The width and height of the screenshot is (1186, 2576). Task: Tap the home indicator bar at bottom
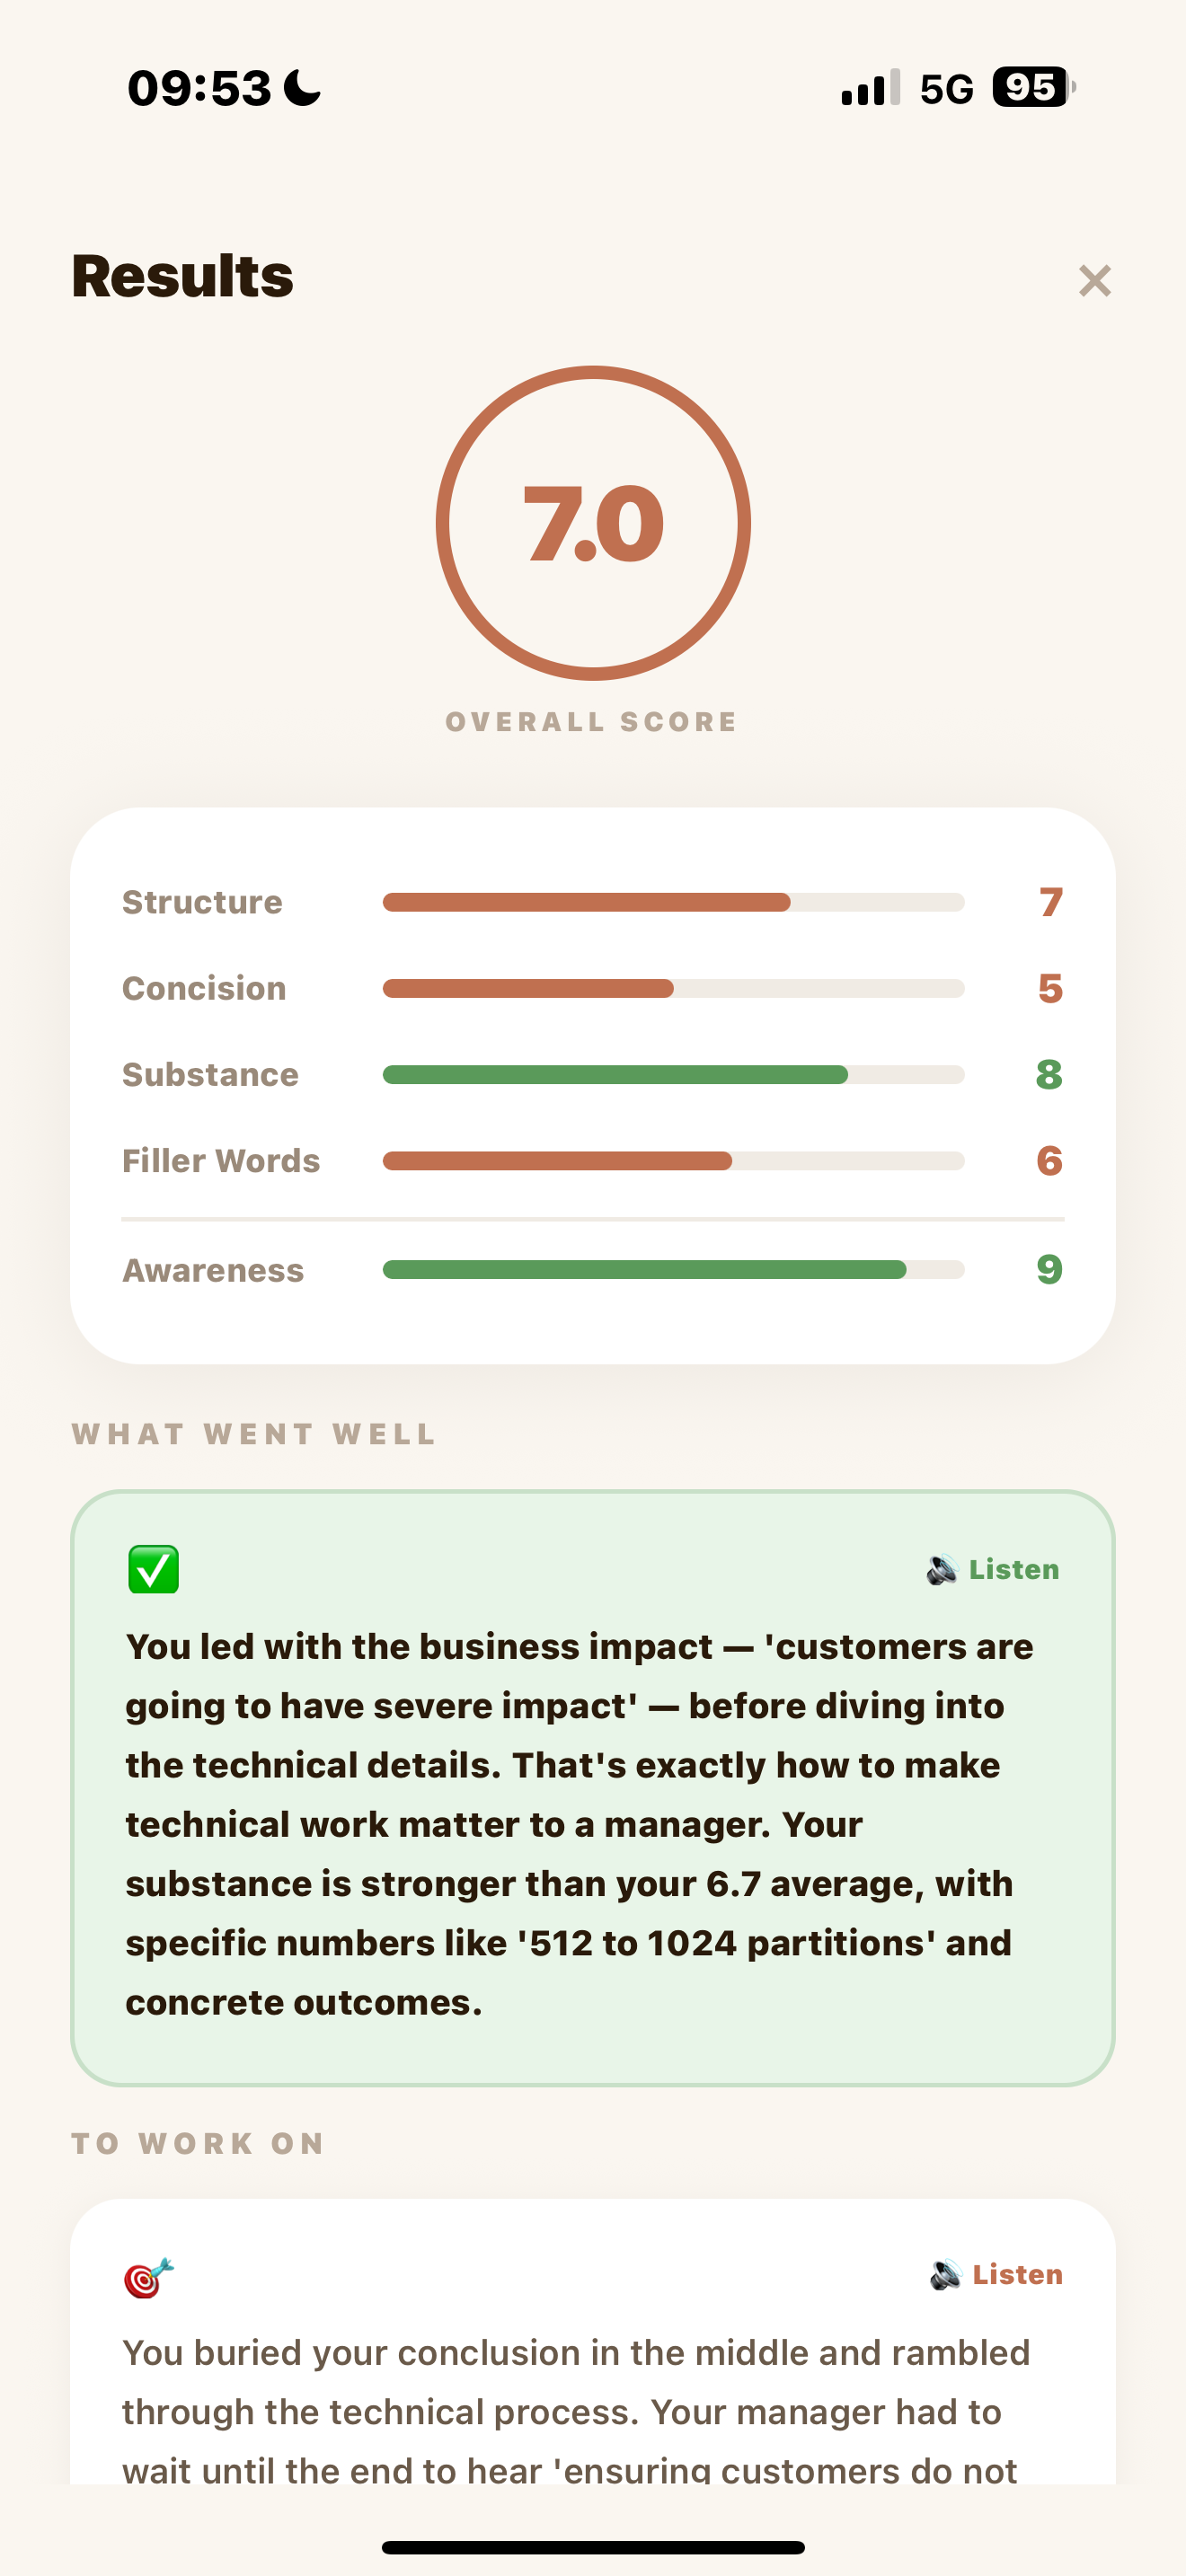pyautogui.click(x=593, y=2547)
